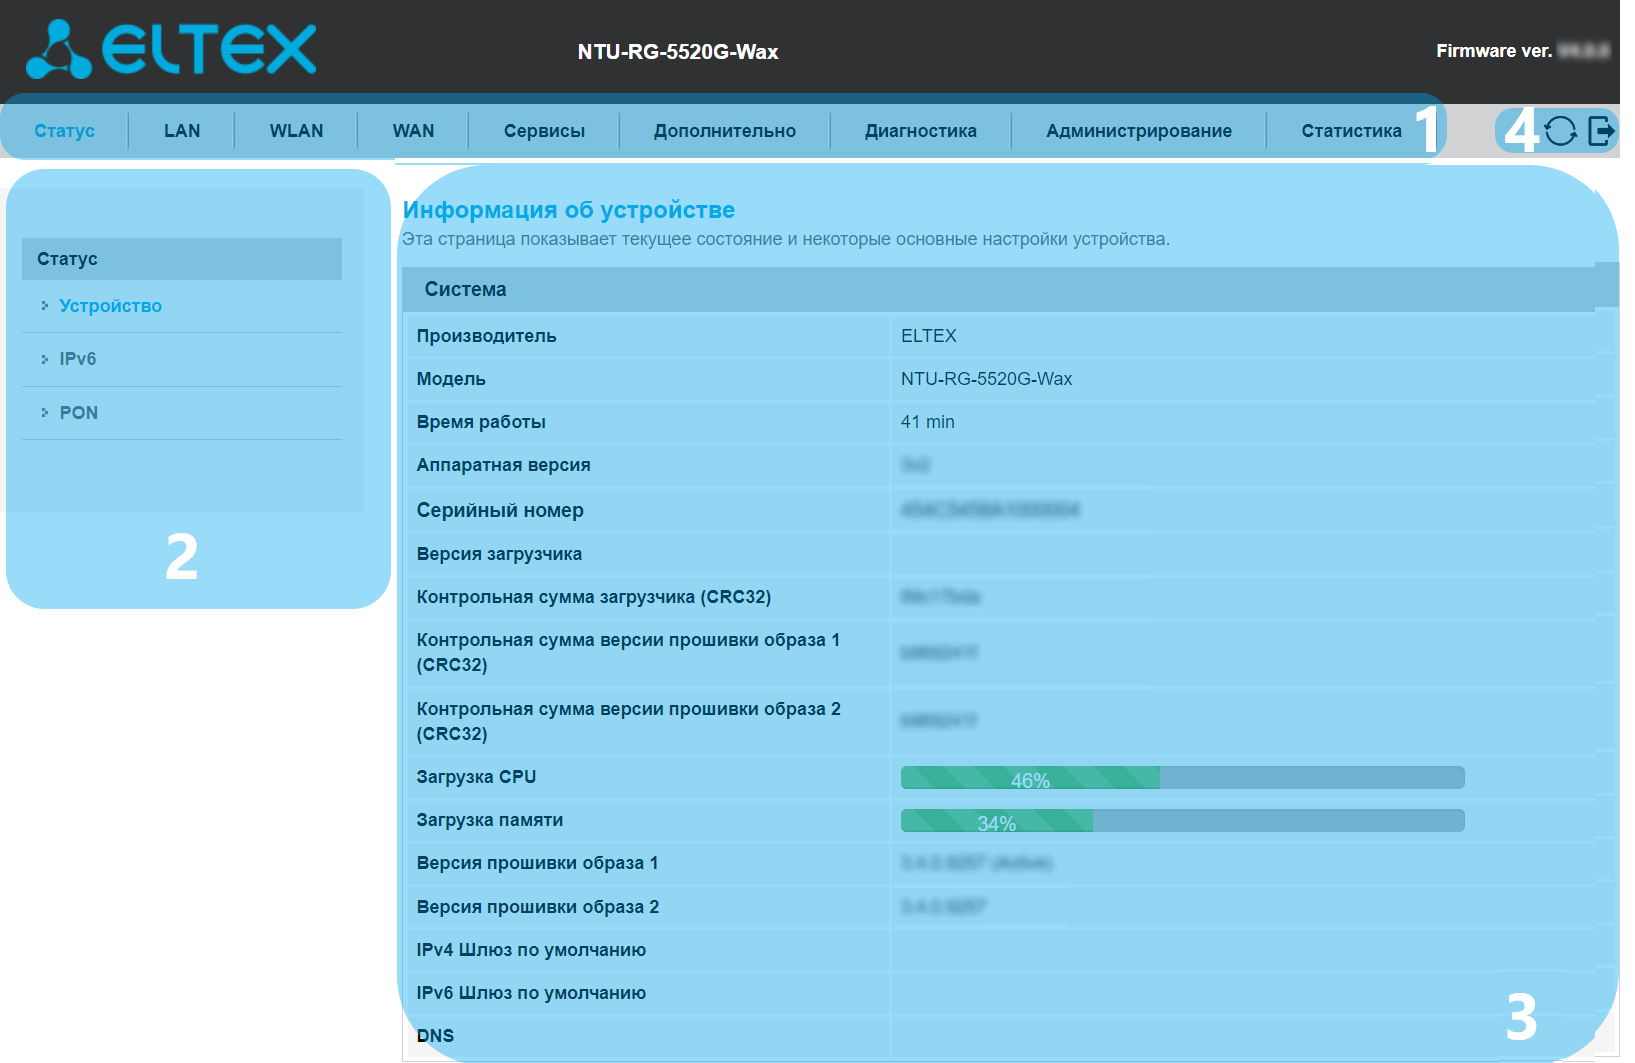Click the Загрузка CPU label
This screenshot has width=1635, height=1063.
coord(476,777)
